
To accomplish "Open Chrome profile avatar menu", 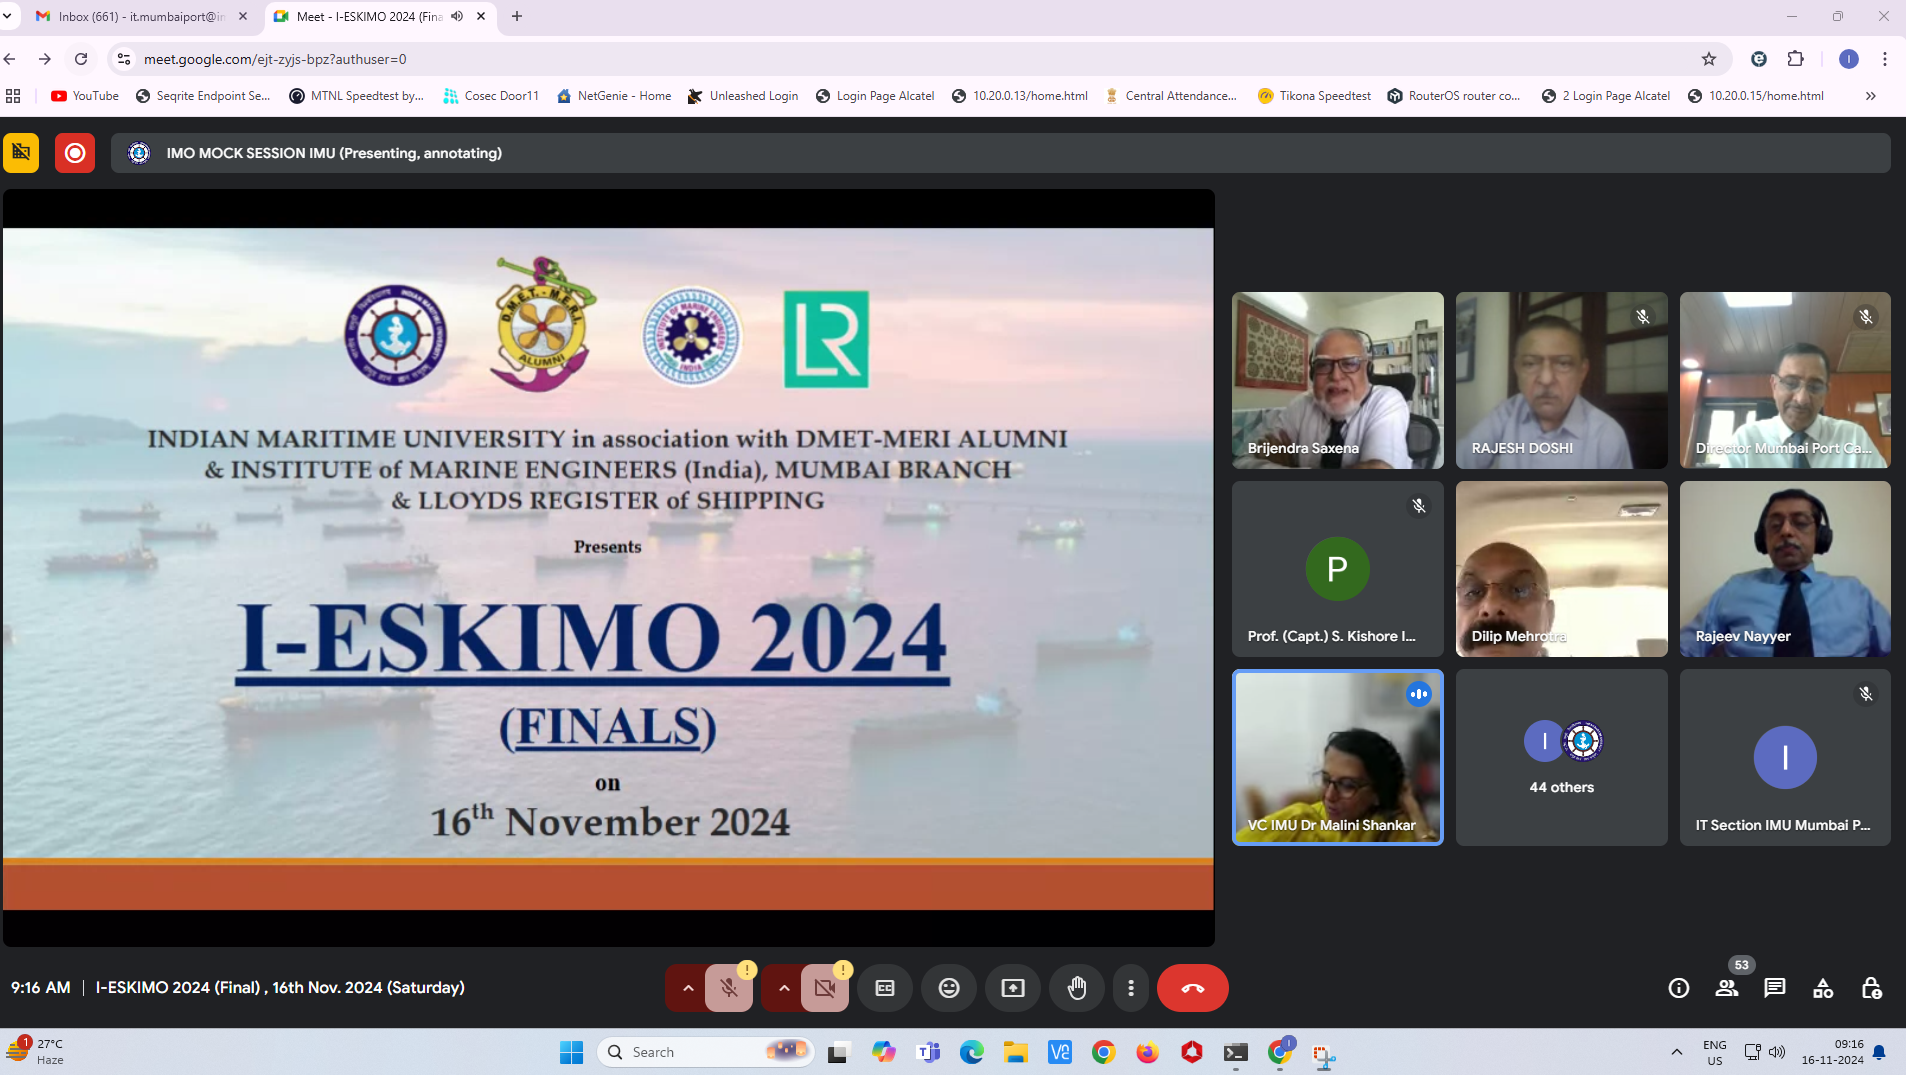I will click(1849, 59).
